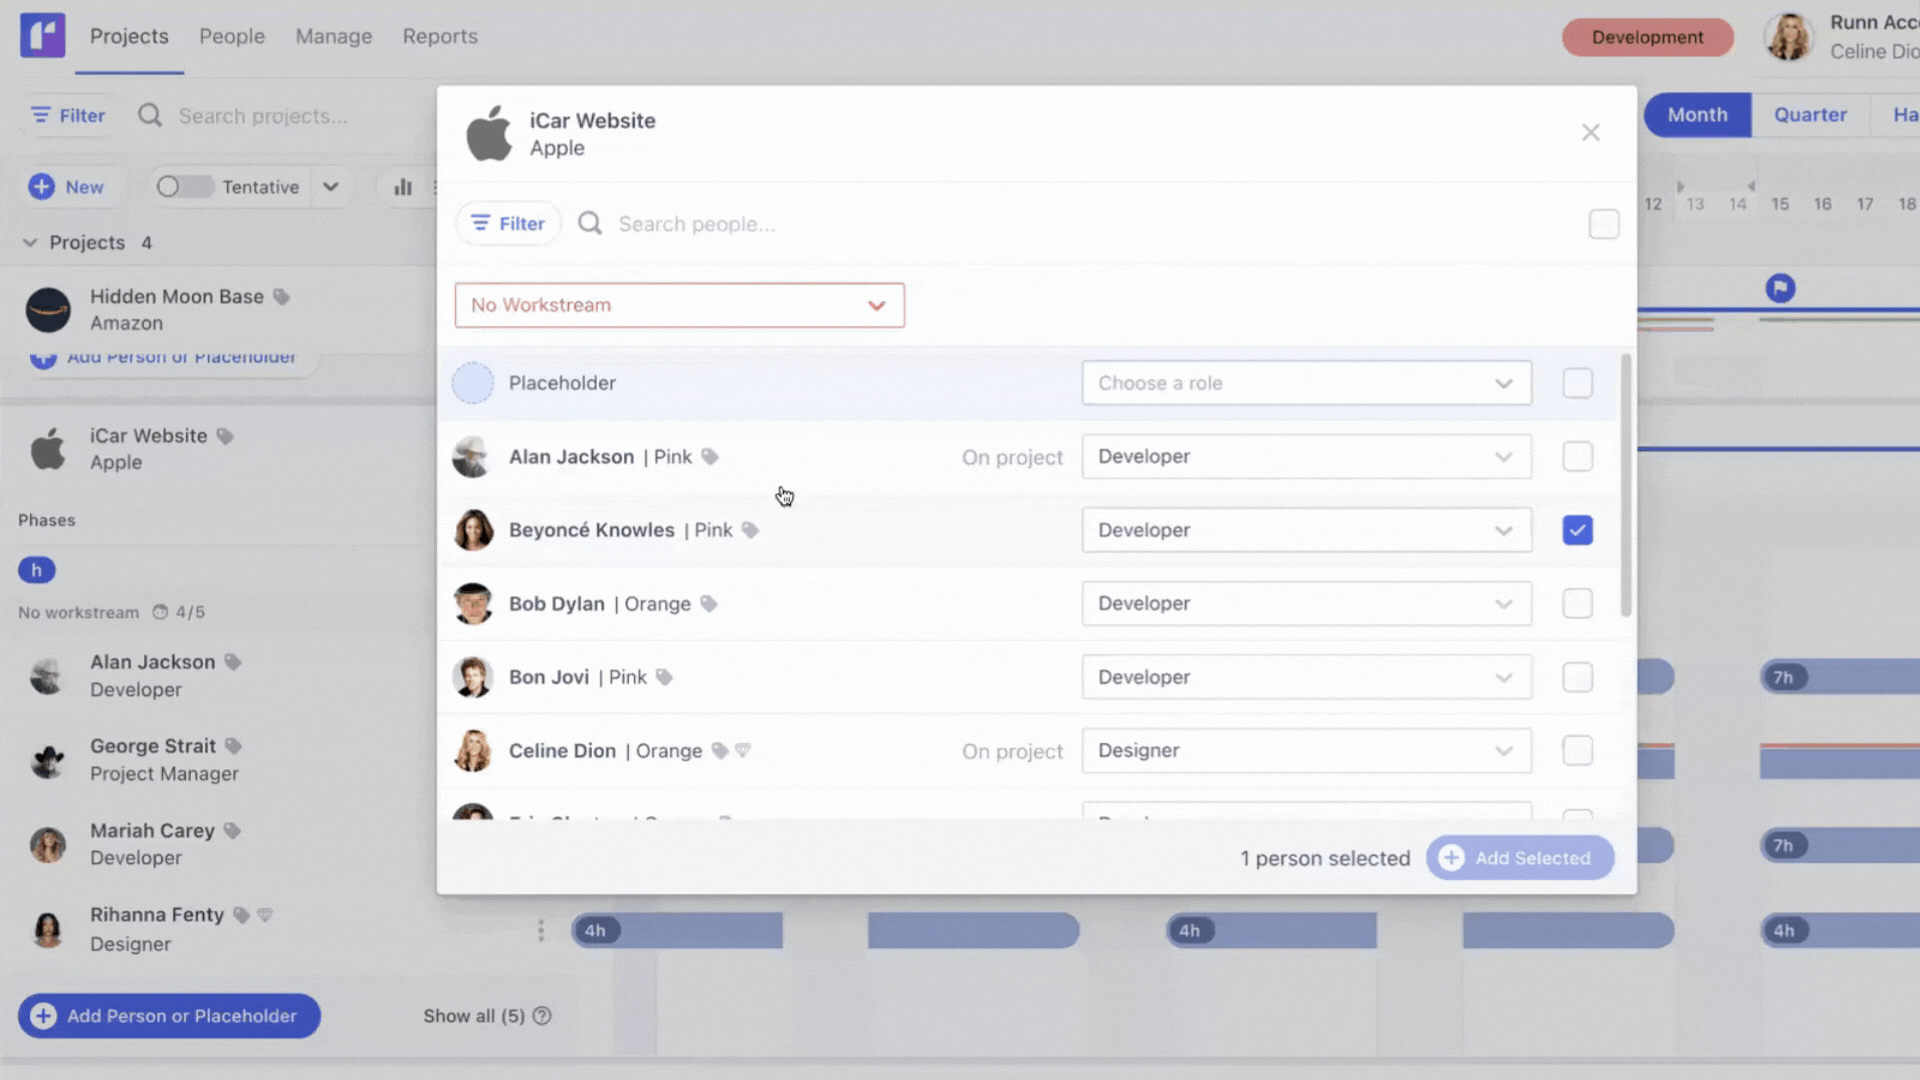Click the milestone flag marker on timeline
1920x1080 pixels.
[1780, 289]
